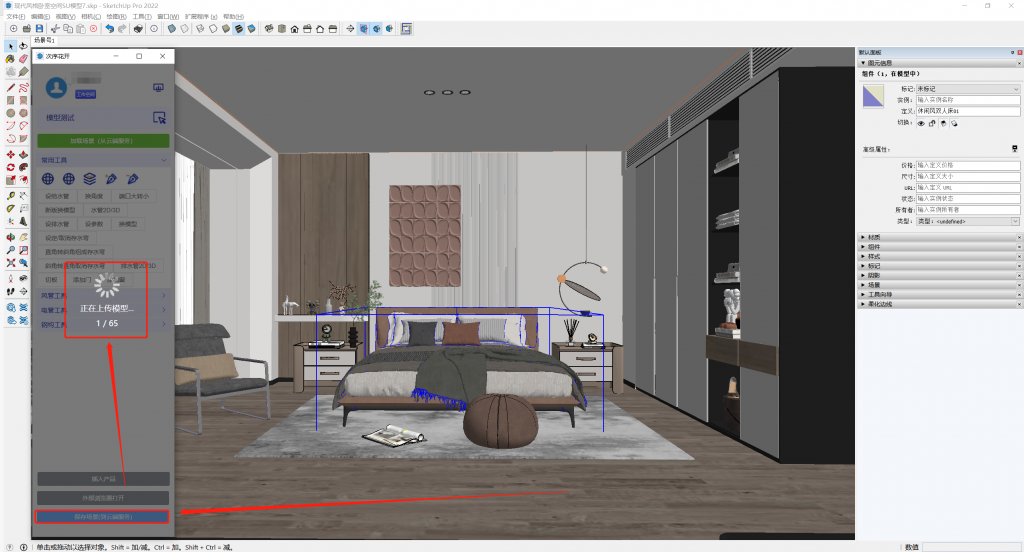This screenshot has height=552, width=1024.
Task: Select the Move tool
Action: [10, 155]
